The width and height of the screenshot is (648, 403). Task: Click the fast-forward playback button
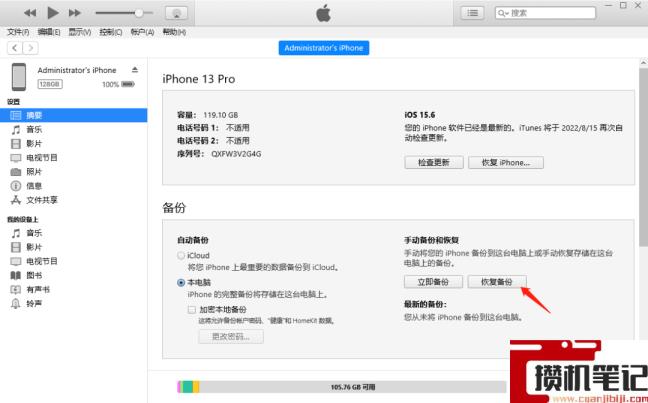pyautogui.click(x=74, y=13)
